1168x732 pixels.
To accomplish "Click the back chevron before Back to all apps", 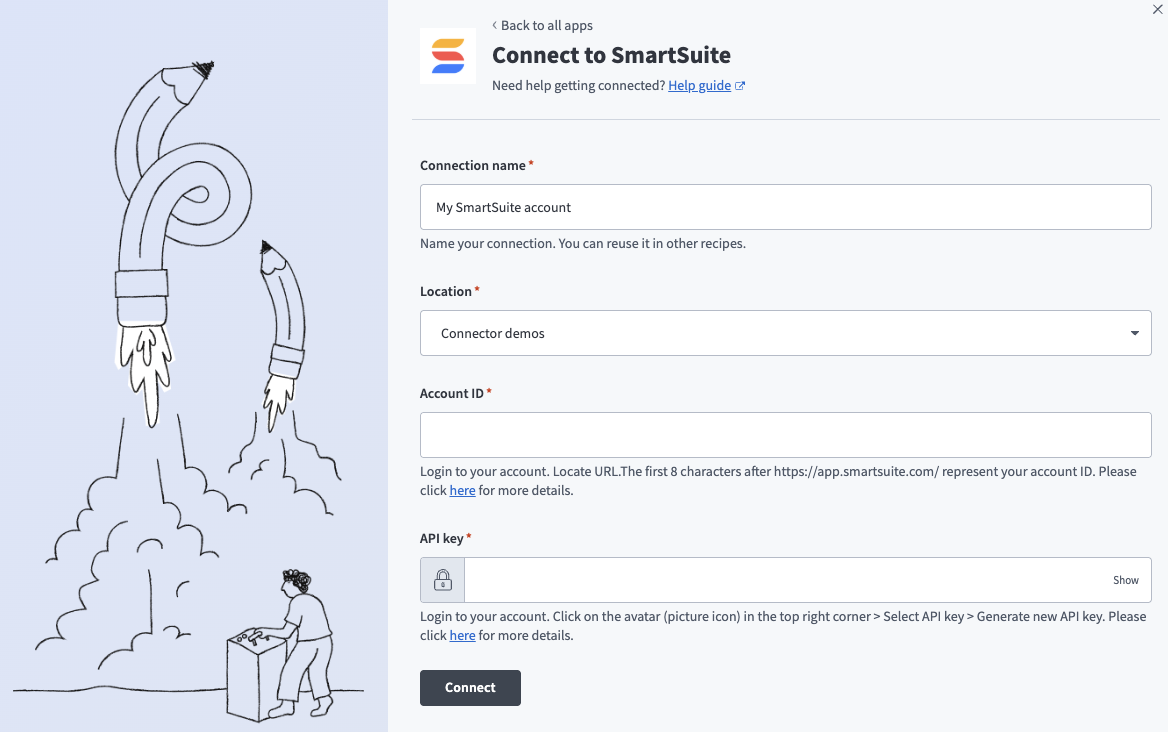I will click(493, 25).
